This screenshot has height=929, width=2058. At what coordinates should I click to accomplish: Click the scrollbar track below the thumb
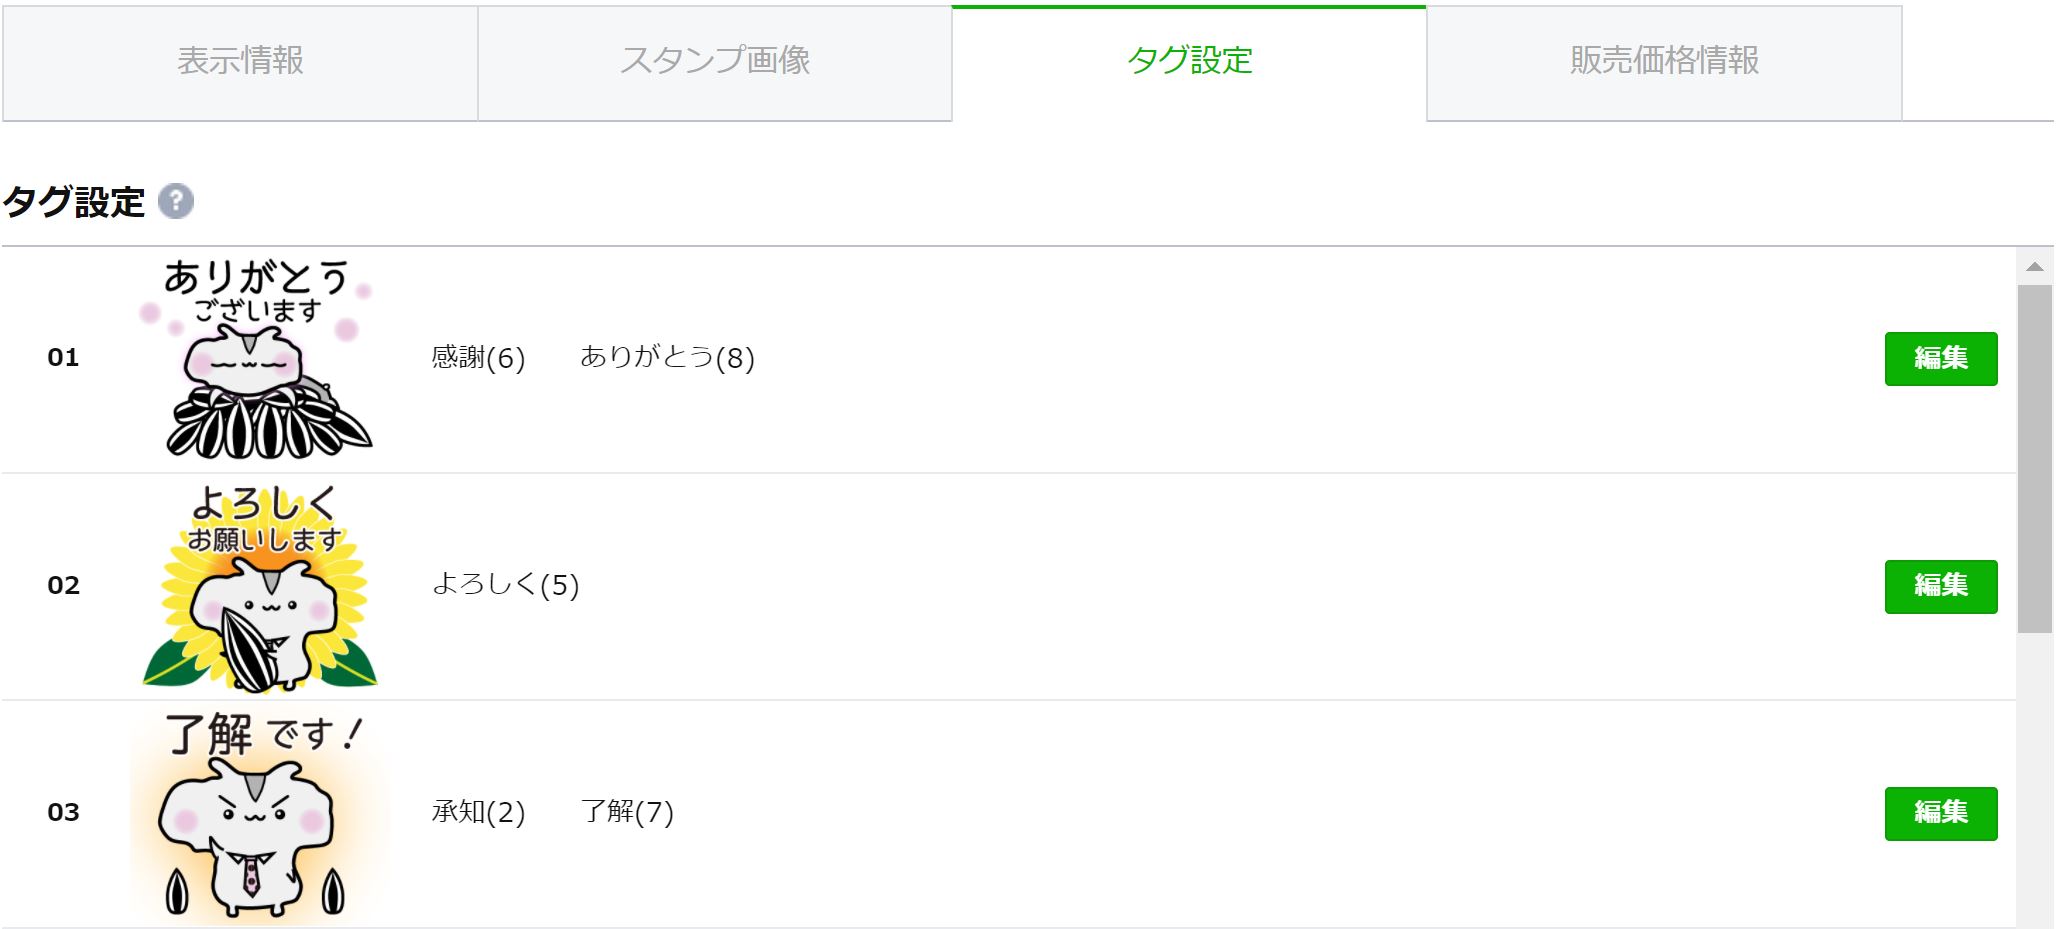(x=2034, y=780)
